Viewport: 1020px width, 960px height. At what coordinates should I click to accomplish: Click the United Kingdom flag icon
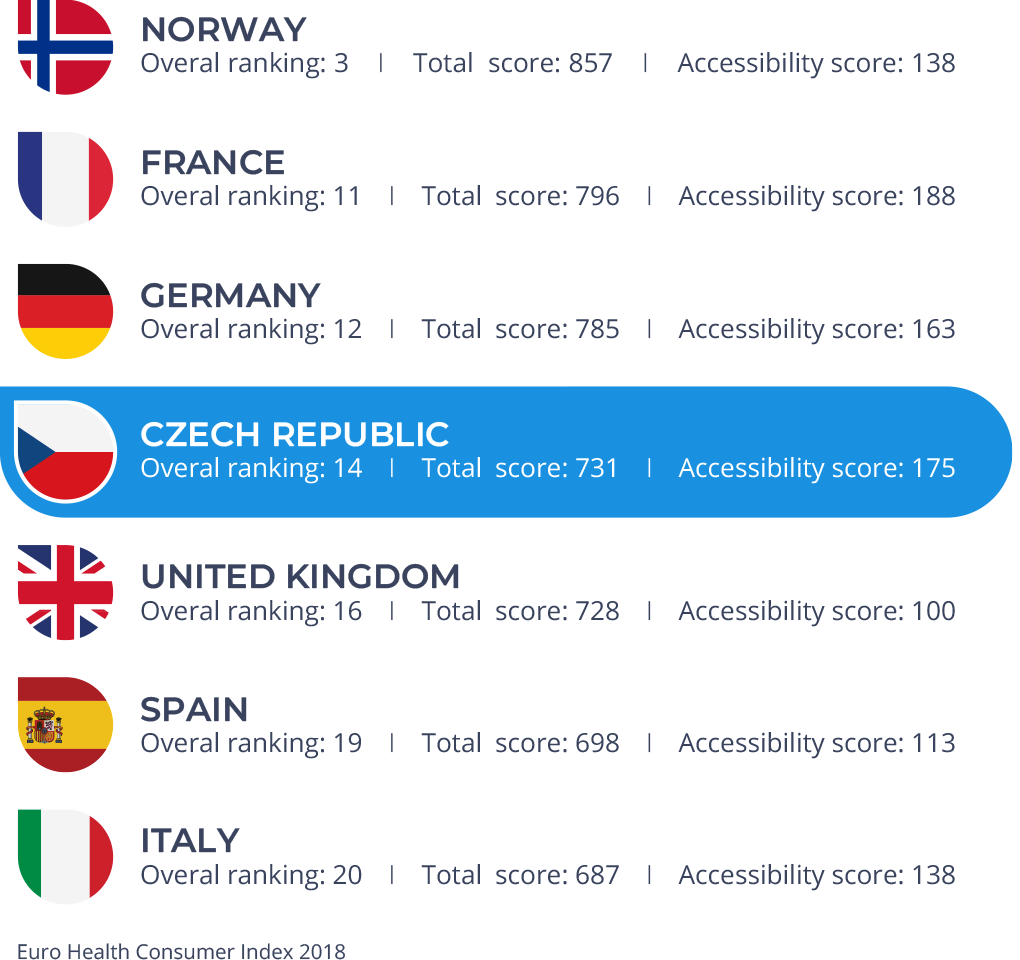(65, 592)
